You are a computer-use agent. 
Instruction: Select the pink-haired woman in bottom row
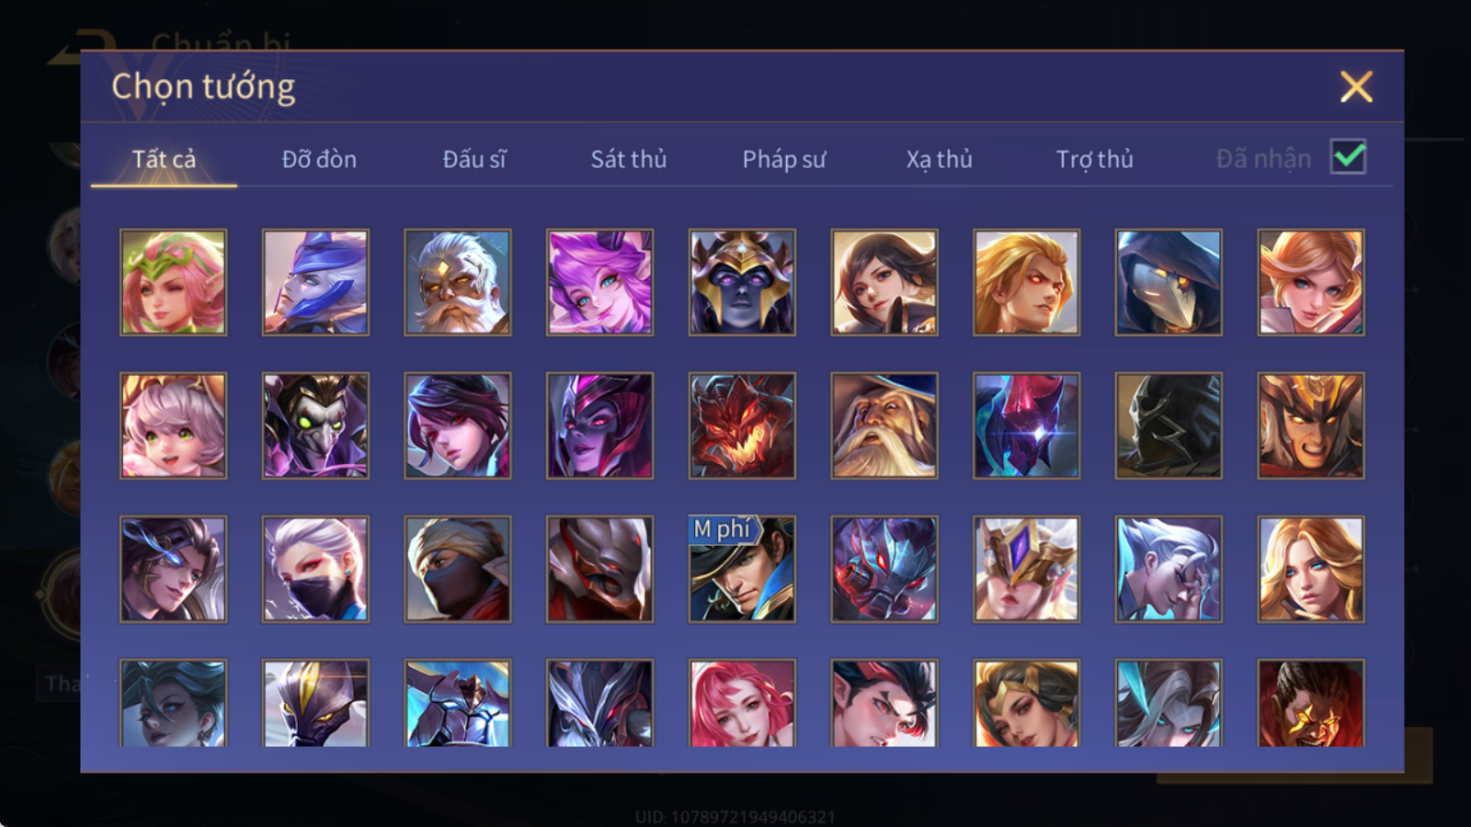coord(742,703)
